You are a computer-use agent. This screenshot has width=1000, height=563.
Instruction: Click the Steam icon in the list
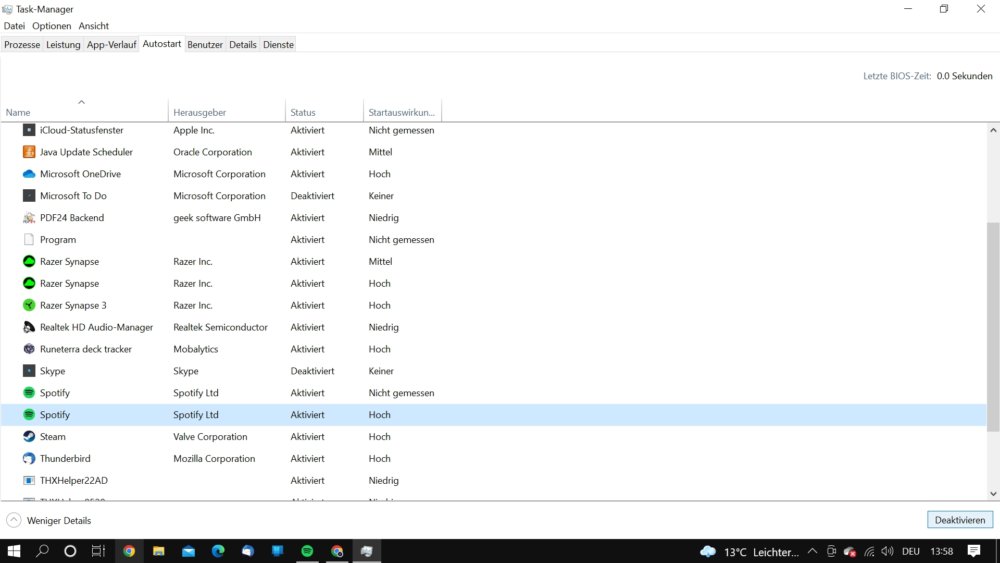[x=29, y=437]
